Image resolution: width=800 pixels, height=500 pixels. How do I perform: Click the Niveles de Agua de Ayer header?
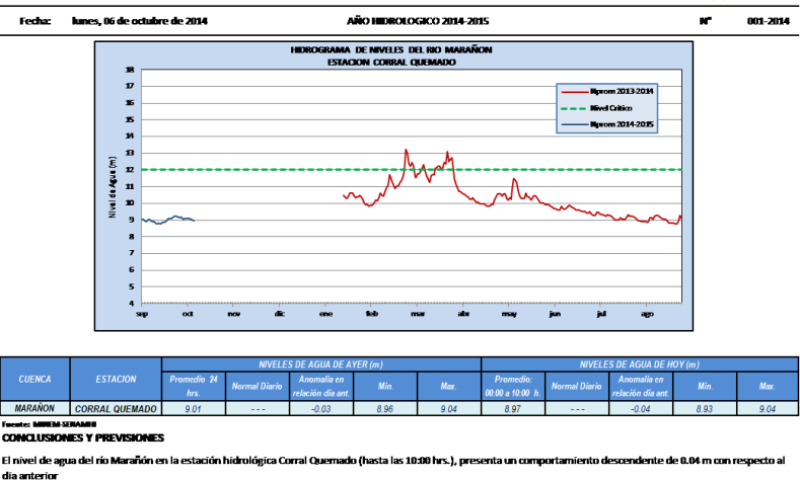321,364
